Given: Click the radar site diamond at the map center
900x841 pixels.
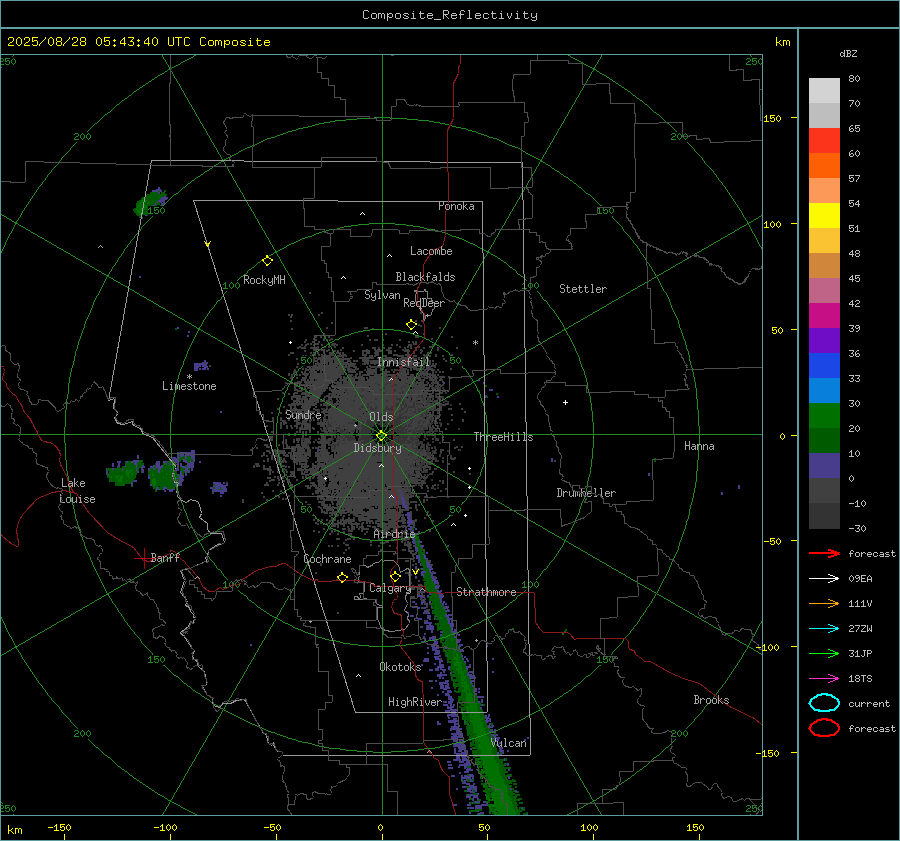Looking at the screenshot, I should tap(382, 435).
